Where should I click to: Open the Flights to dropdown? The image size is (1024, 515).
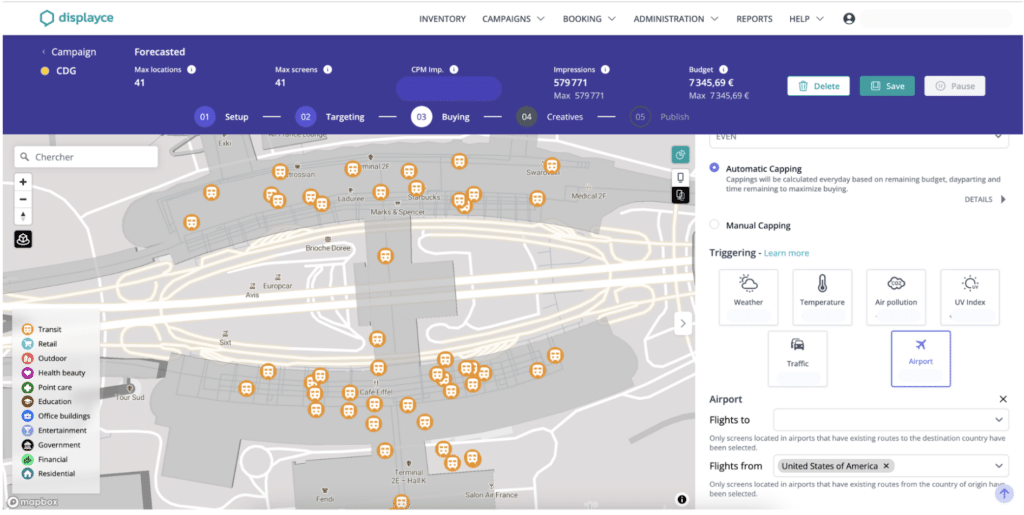click(891, 420)
